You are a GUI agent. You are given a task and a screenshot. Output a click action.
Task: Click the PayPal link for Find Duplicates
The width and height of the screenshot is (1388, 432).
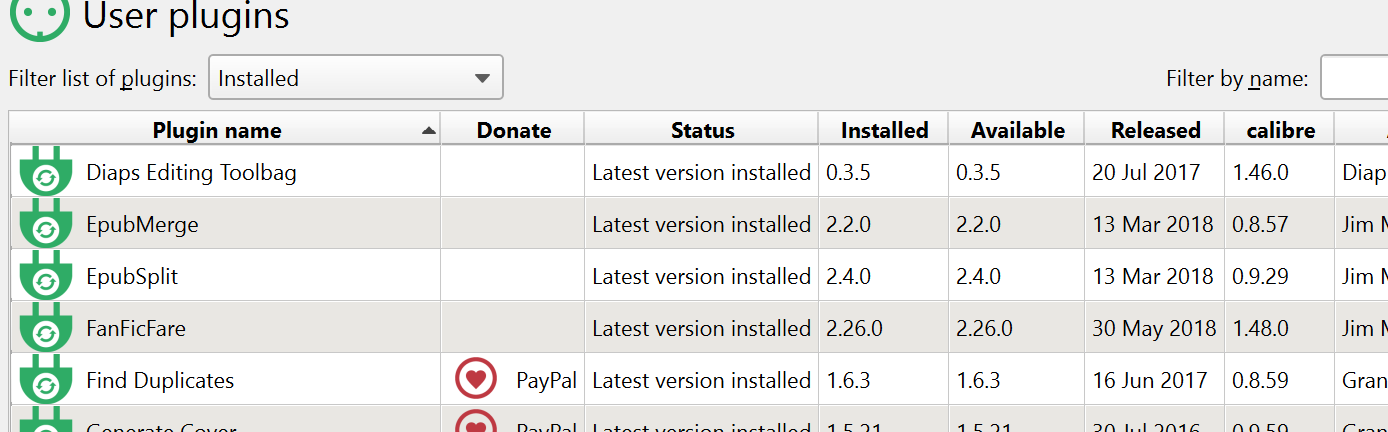[546, 380]
